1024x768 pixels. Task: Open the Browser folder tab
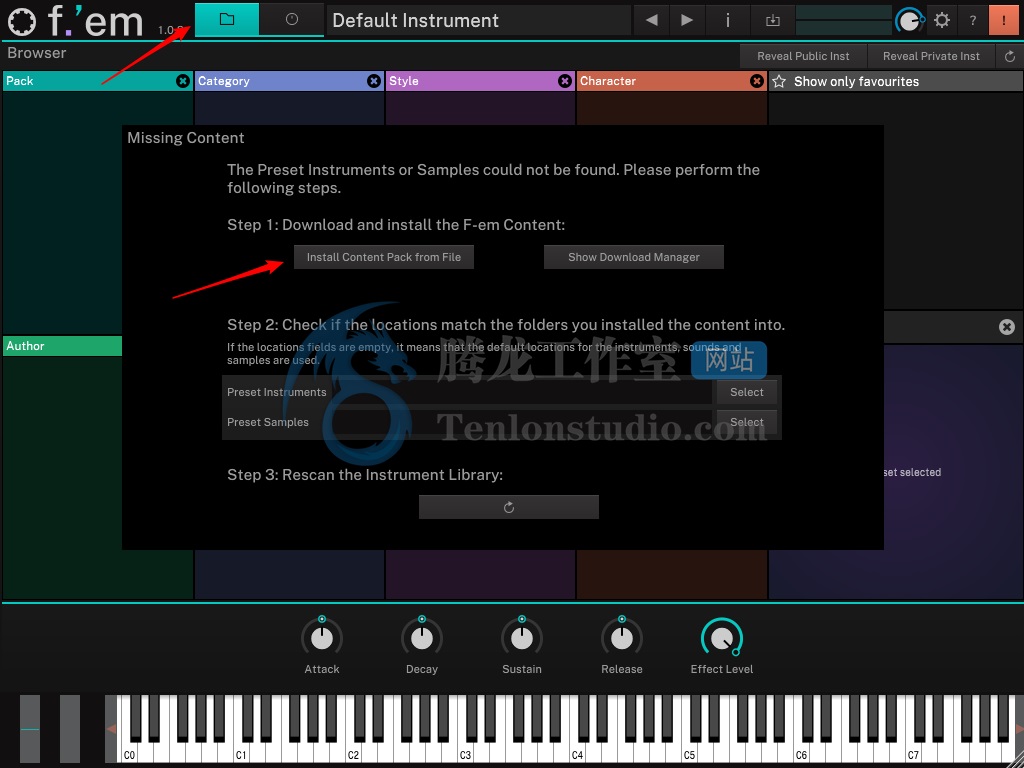pyautogui.click(x=227, y=20)
